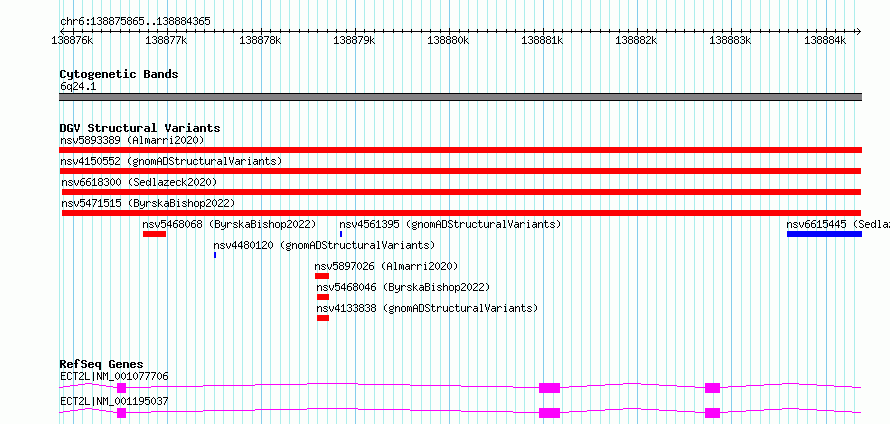This screenshot has width=890, height=424.
Task: Open nsv5897026 (Almarri2020) variant label
Action: (x=386, y=266)
